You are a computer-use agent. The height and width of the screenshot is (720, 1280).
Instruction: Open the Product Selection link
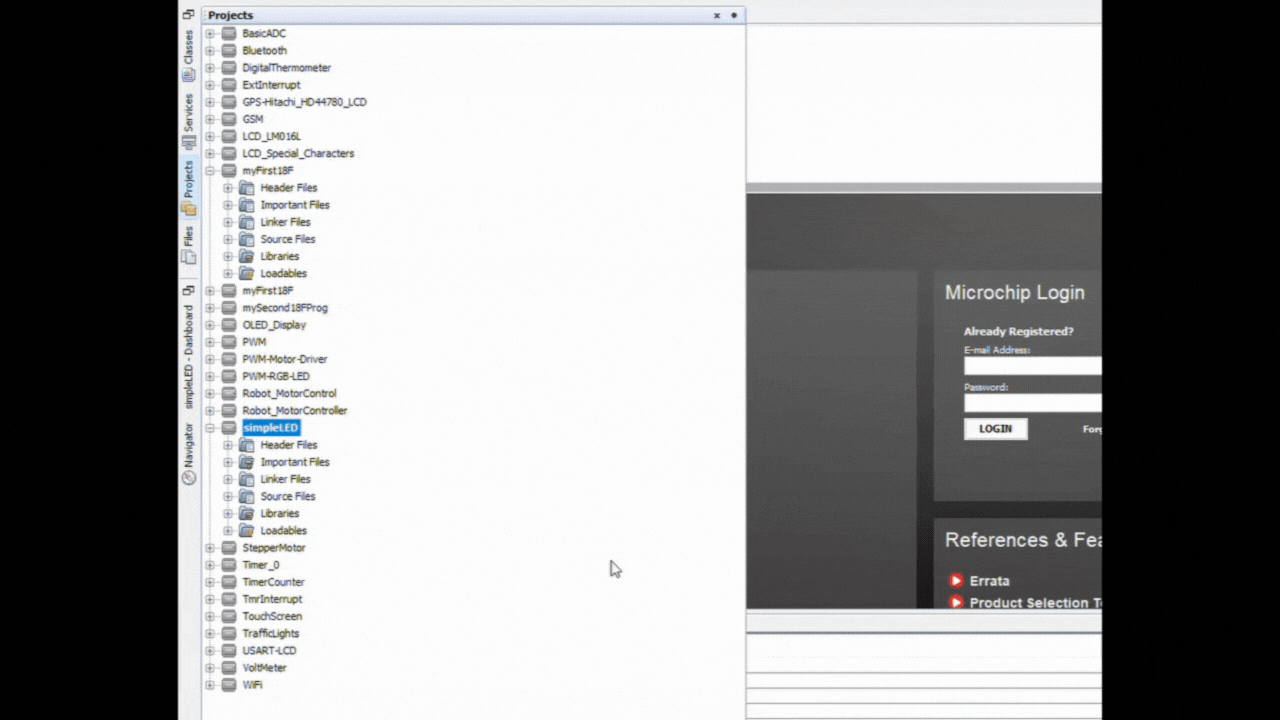pyautogui.click(x=1034, y=603)
